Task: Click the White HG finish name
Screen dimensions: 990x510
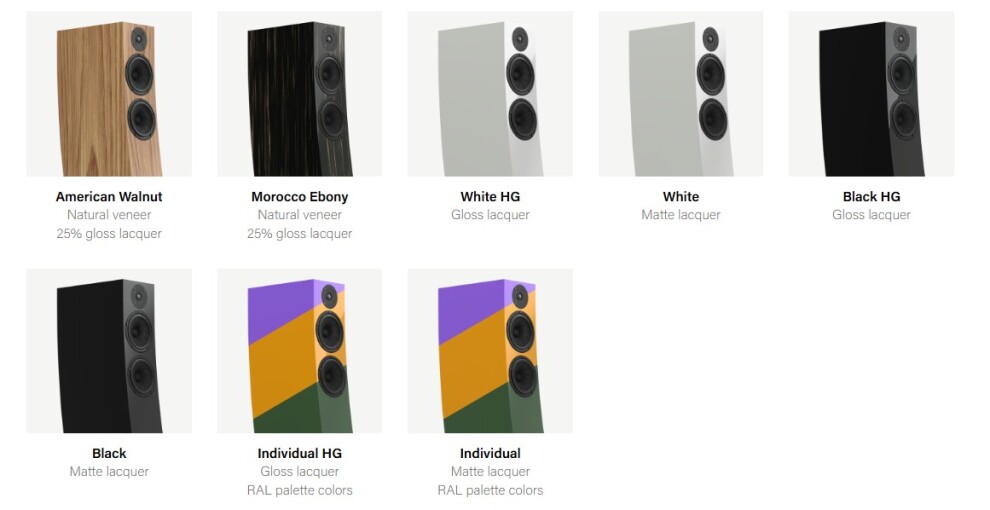Action: click(490, 196)
